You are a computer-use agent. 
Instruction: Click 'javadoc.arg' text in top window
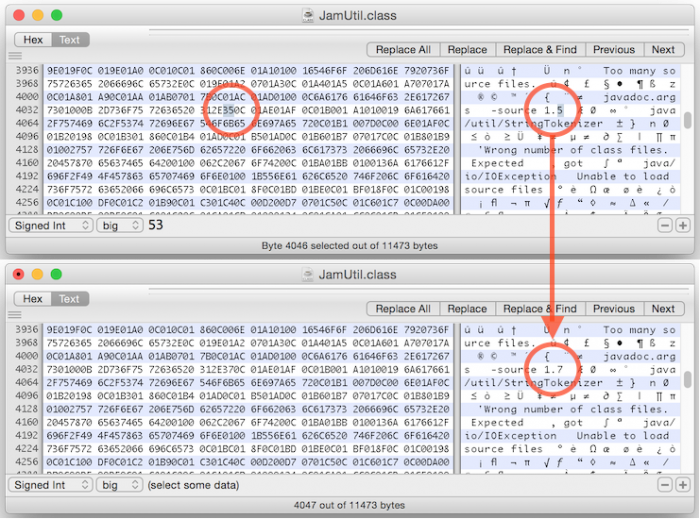pos(640,97)
